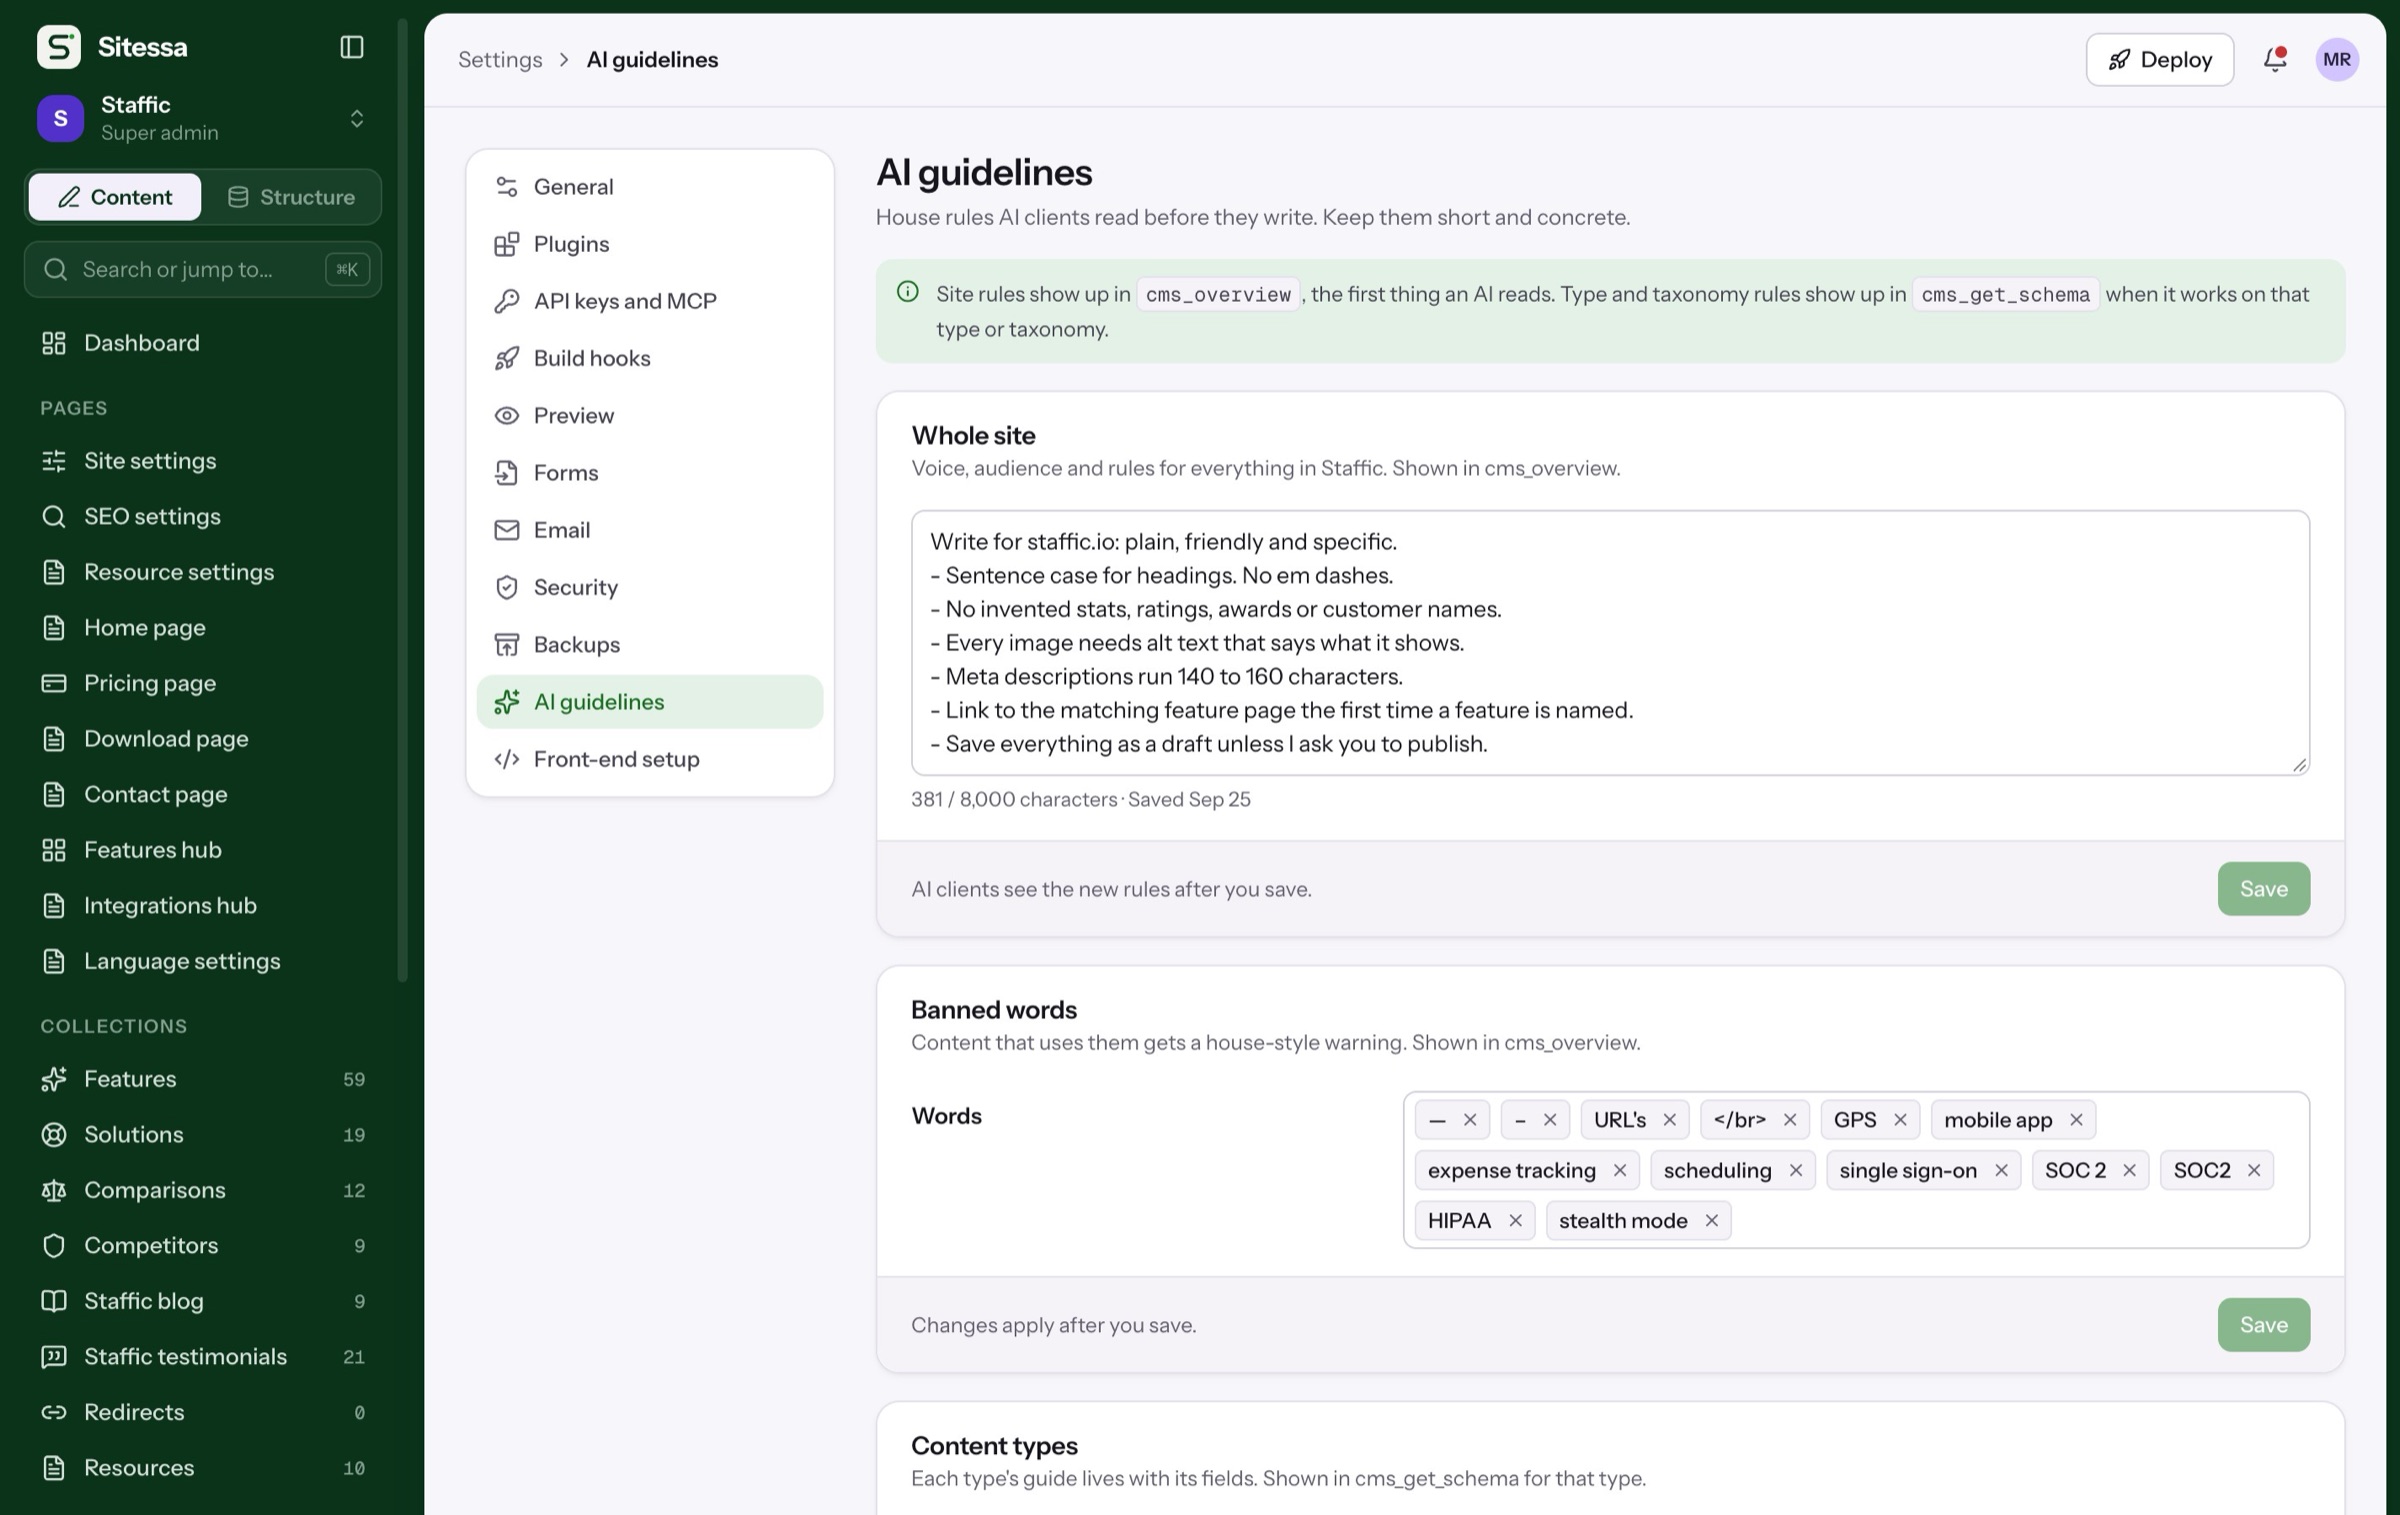Click the Pricing page card icon

pos(54,683)
